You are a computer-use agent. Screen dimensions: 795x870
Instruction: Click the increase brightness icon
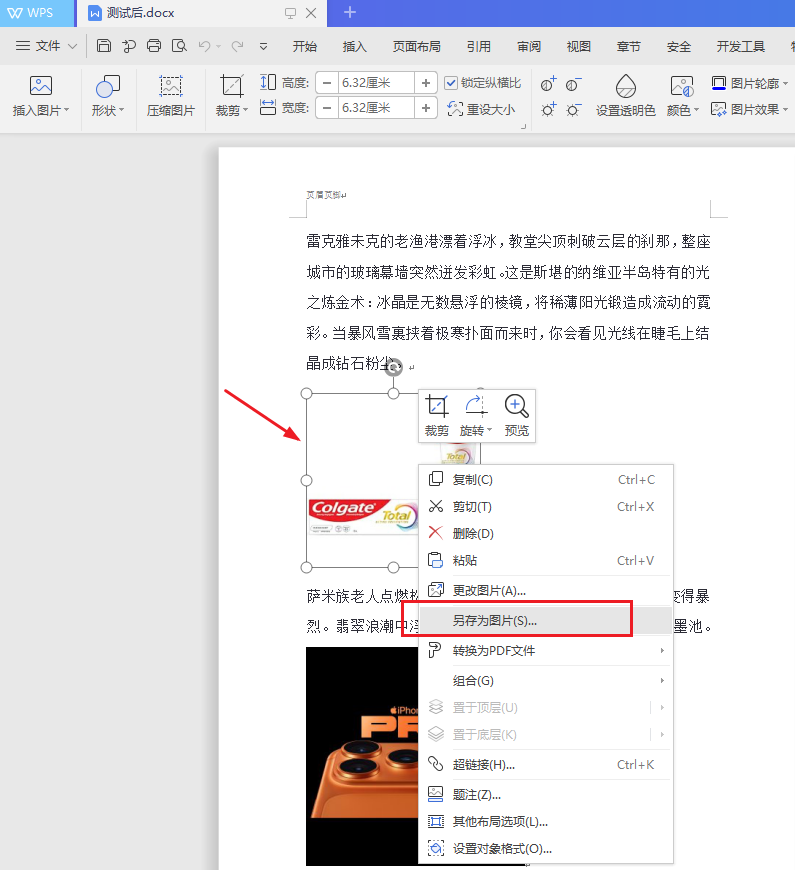coord(549,109)
